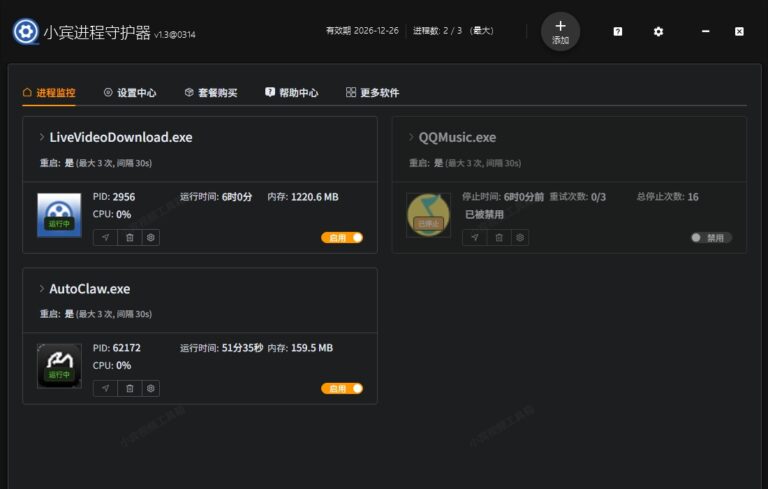Open the 设置中心 tab
The image size is (768, 489).
(130, 93)
